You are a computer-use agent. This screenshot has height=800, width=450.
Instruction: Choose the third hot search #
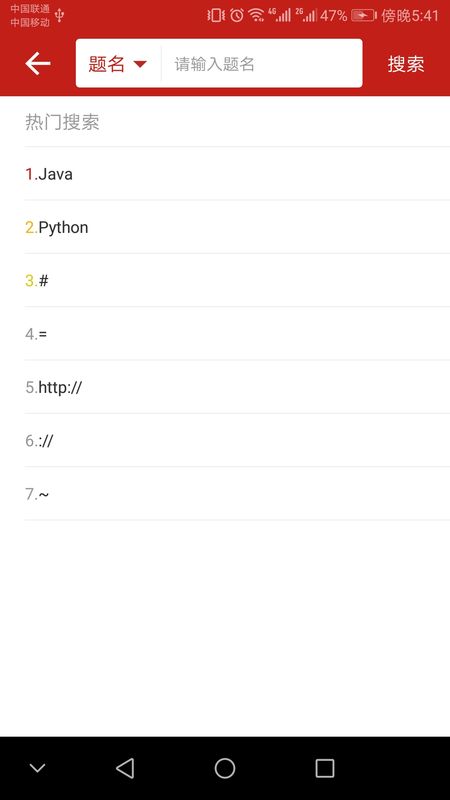click(x=237, y=281)
